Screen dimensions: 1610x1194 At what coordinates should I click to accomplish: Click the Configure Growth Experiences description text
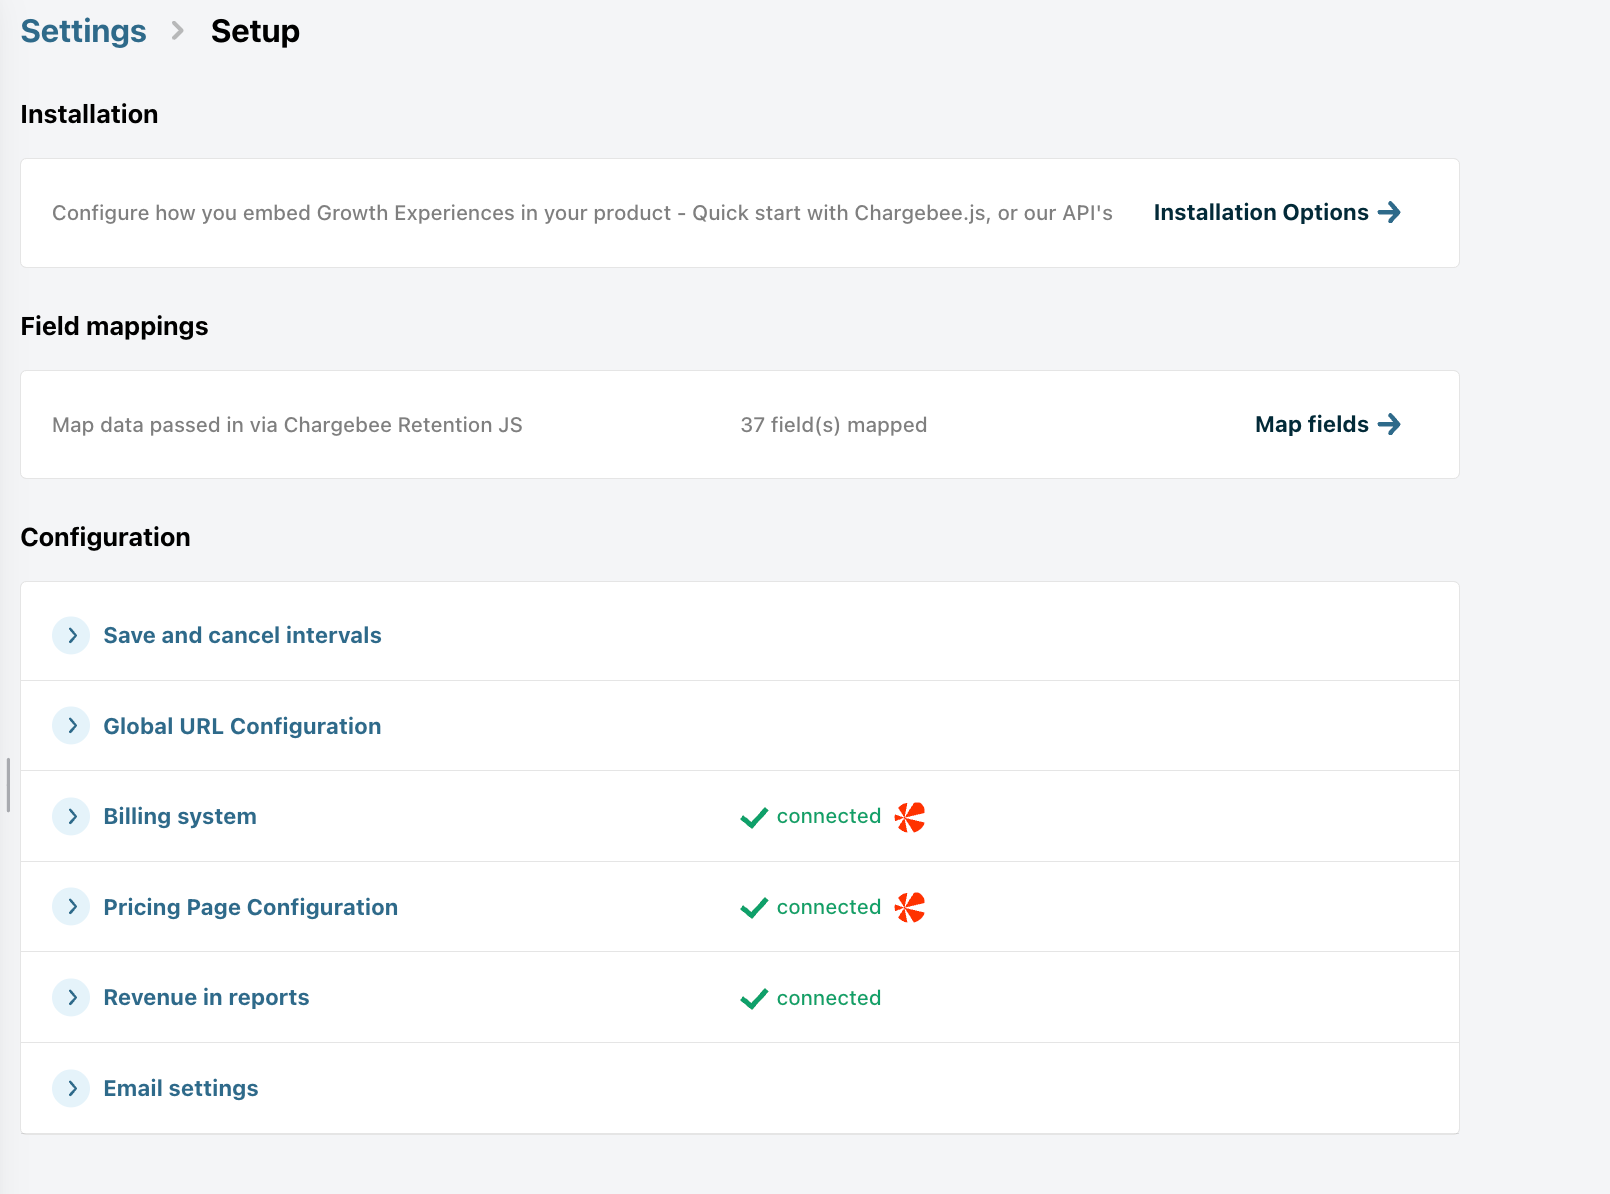582,213
